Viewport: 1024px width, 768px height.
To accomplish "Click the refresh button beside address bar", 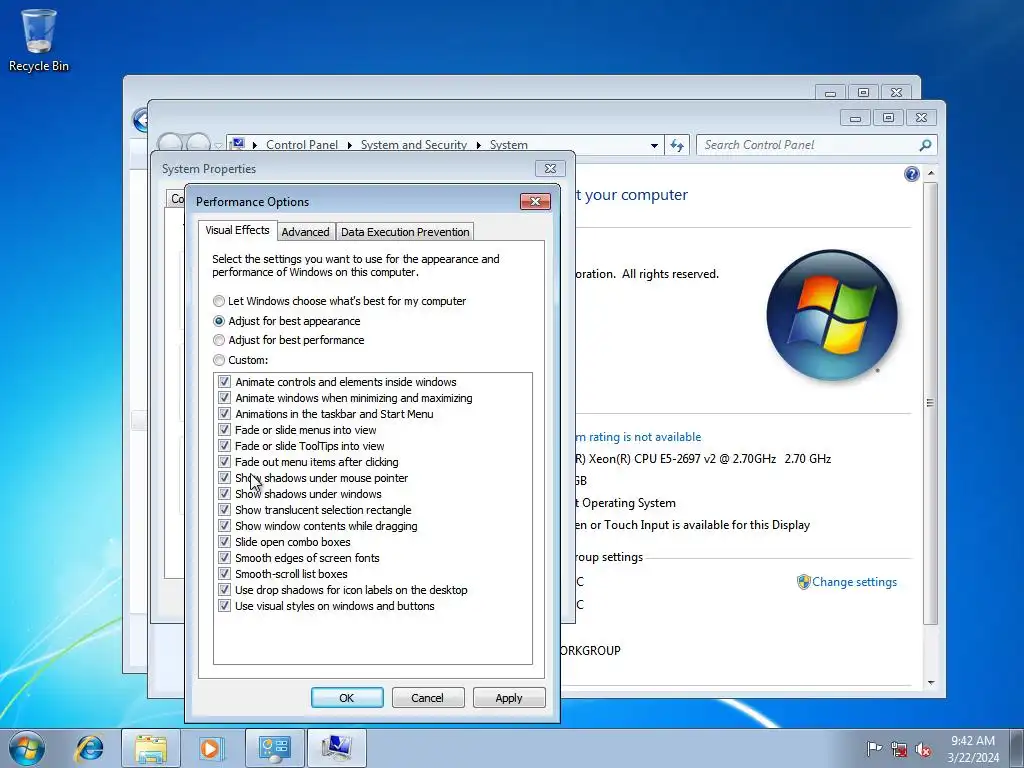I will click(677, 145).
